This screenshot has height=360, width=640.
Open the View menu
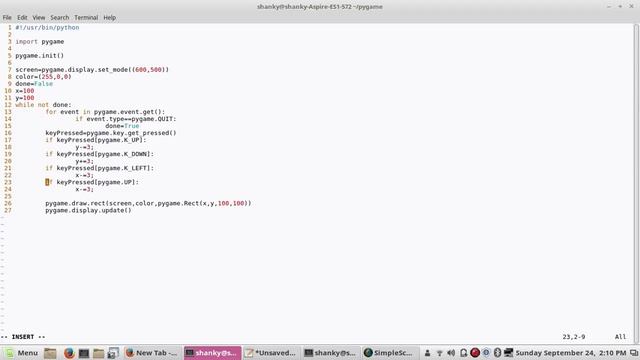coord(39,18)
